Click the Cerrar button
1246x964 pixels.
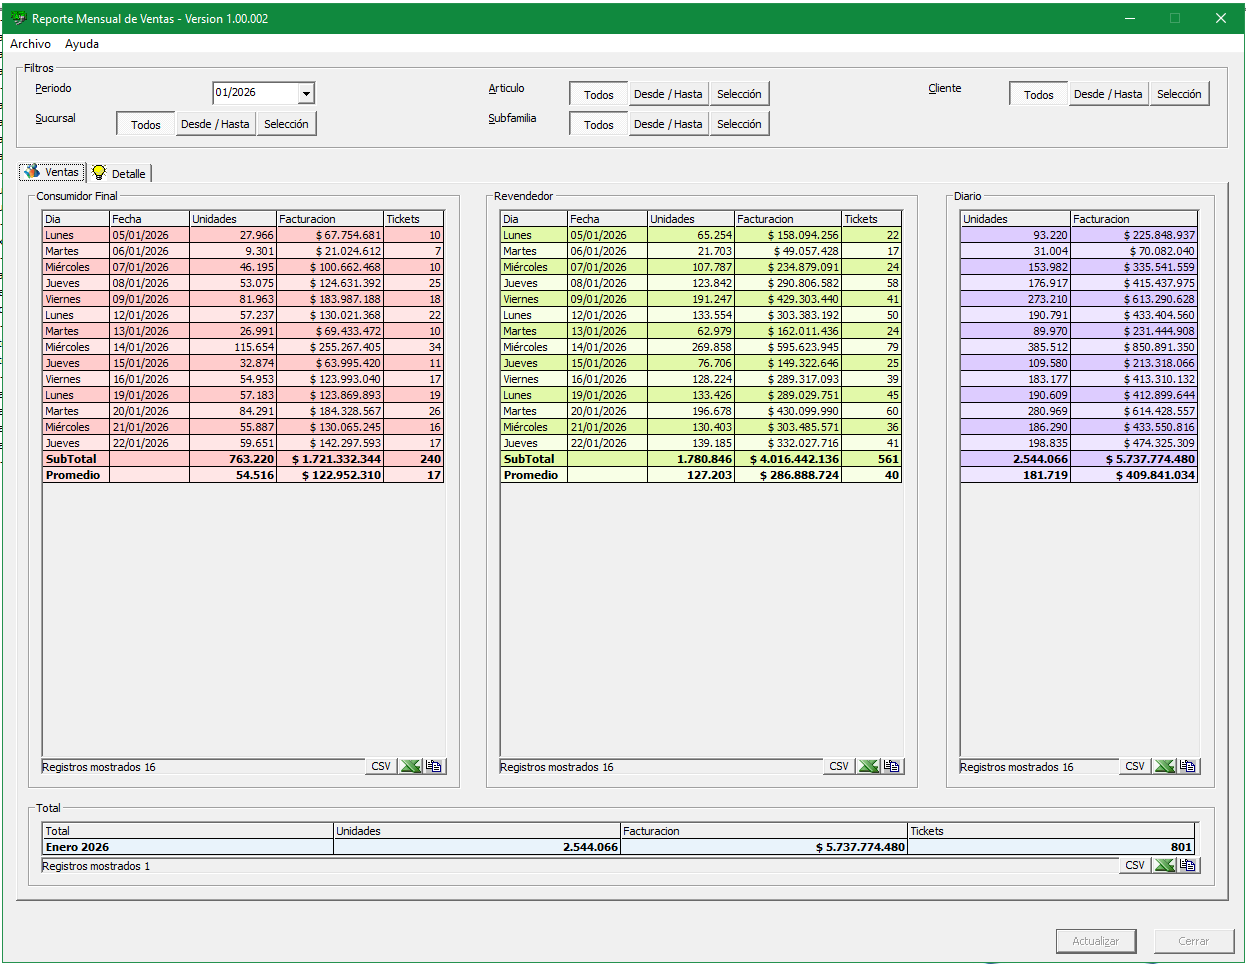[x=1193, y=941]
